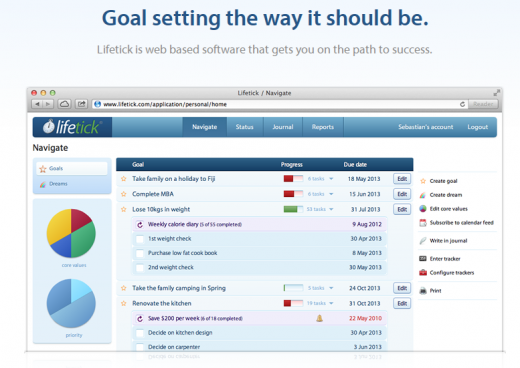The height and width of the screenshot is (368, 520).
Task: Check the 1st weight check task box
Action: point(140,239)
